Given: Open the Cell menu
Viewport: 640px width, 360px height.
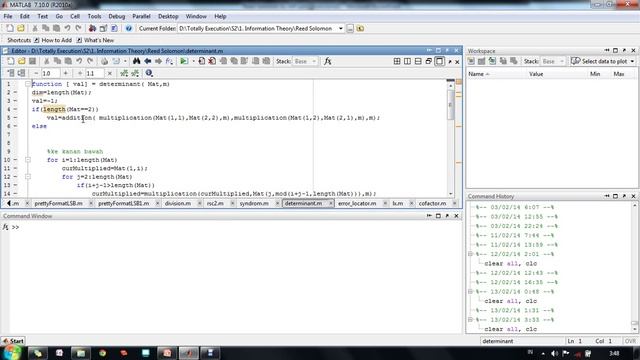Looking at the screenshot, I should point(75,16).
